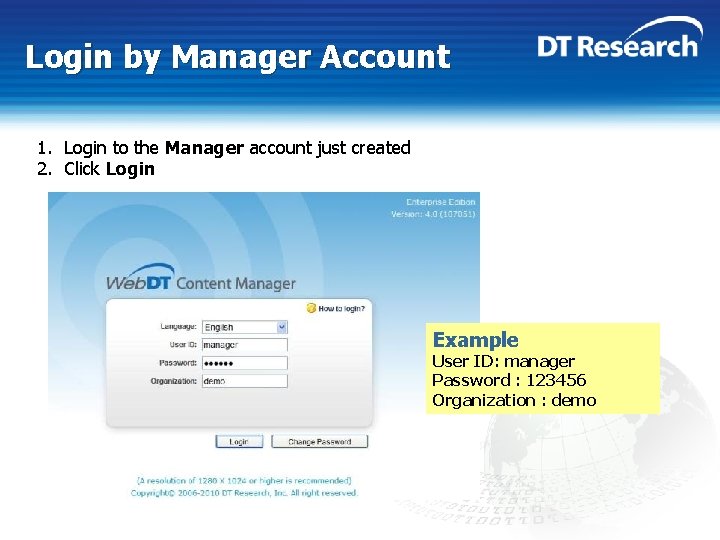The width and height of the screenshot is (720, 540).
Task: Click the resolution recommendation text
Action: 244,481
